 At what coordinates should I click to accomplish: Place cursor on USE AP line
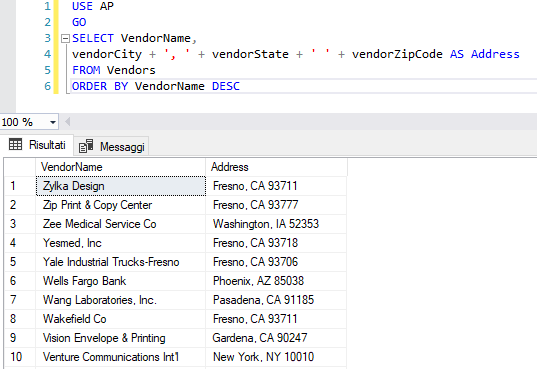tap(93, 6)
